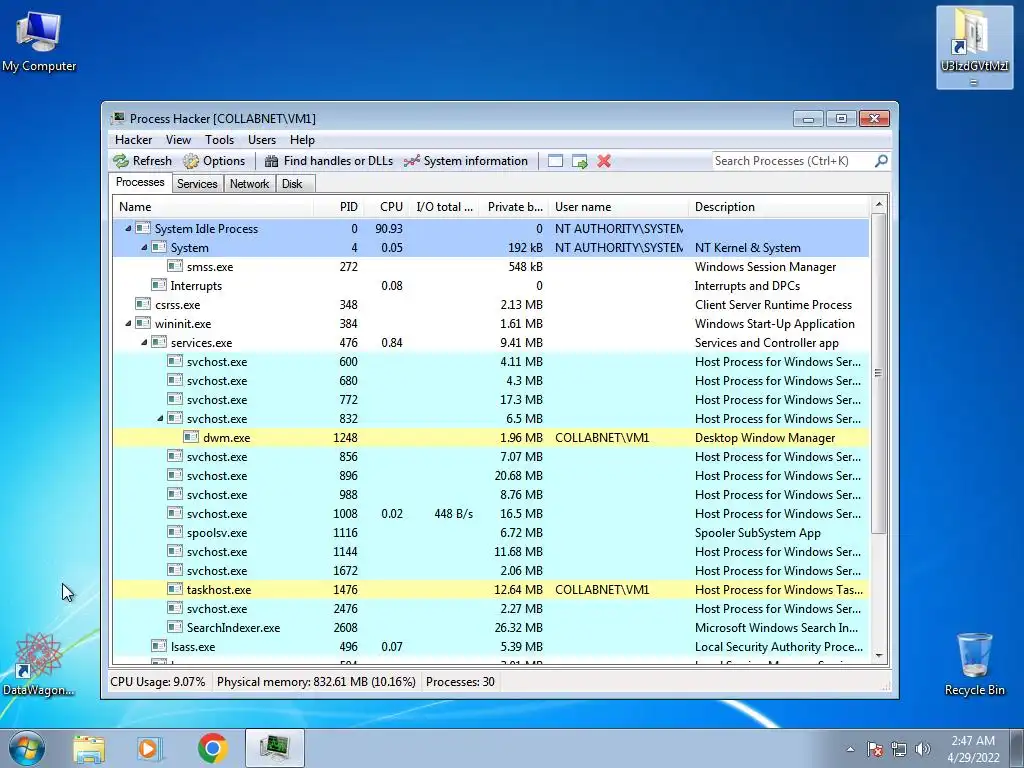Collapse svchost.exe PID 832 node
1024x768 pixels.
[160, 419]
